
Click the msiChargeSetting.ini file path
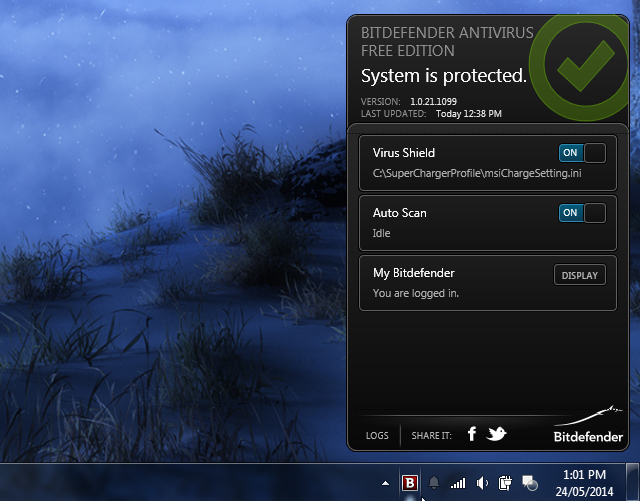(x=477, y=174)
